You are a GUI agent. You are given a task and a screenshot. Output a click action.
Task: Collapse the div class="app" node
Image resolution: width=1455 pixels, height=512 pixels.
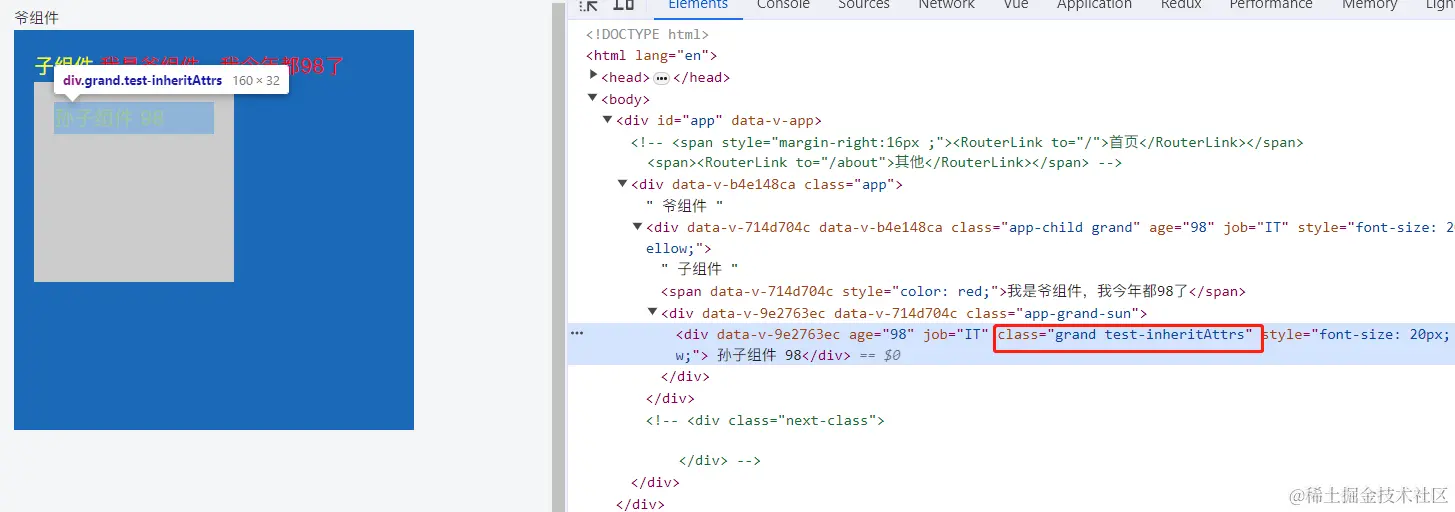(x=624, y=184)
